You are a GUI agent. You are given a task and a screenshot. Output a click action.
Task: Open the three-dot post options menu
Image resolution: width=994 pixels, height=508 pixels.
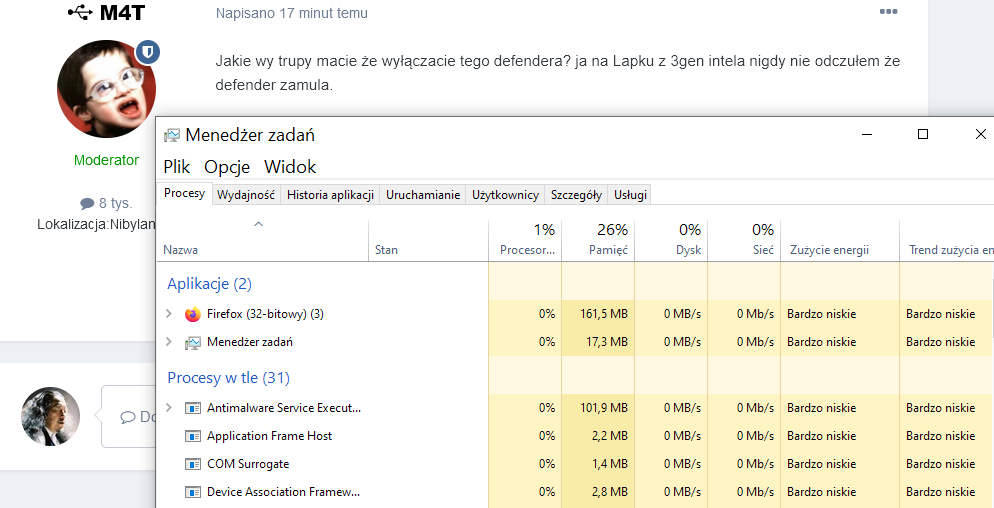pos(888,11)
